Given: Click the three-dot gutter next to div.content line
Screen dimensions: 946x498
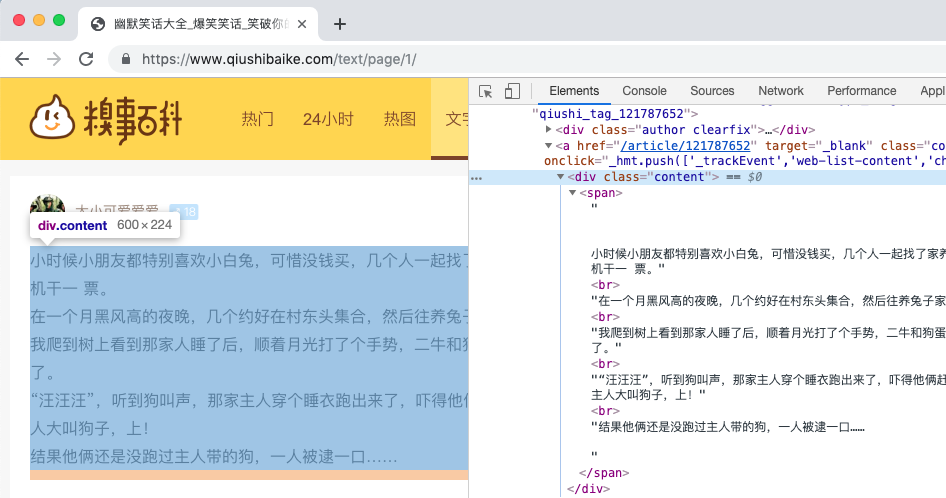Looking at the screenshot, I should (x=477, y=178).
